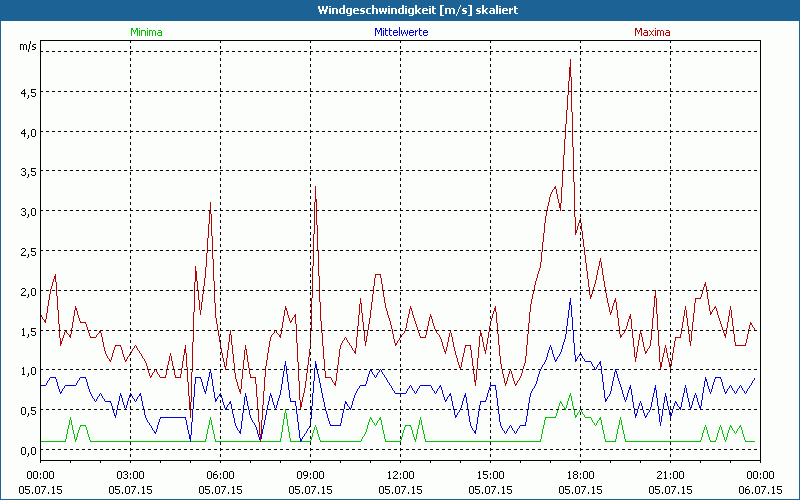This screenshot has width=800, height=500.
Task: Select the 4,5 y-axis tick label
Action: click(x=27, y=92)
